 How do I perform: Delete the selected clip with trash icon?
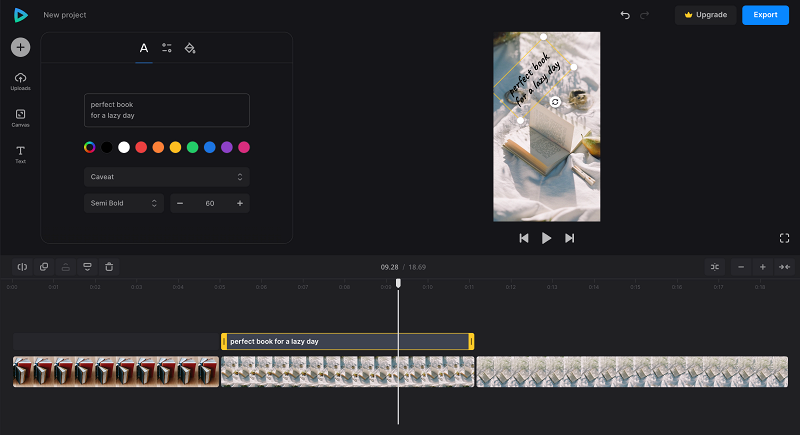click(109, 267)
